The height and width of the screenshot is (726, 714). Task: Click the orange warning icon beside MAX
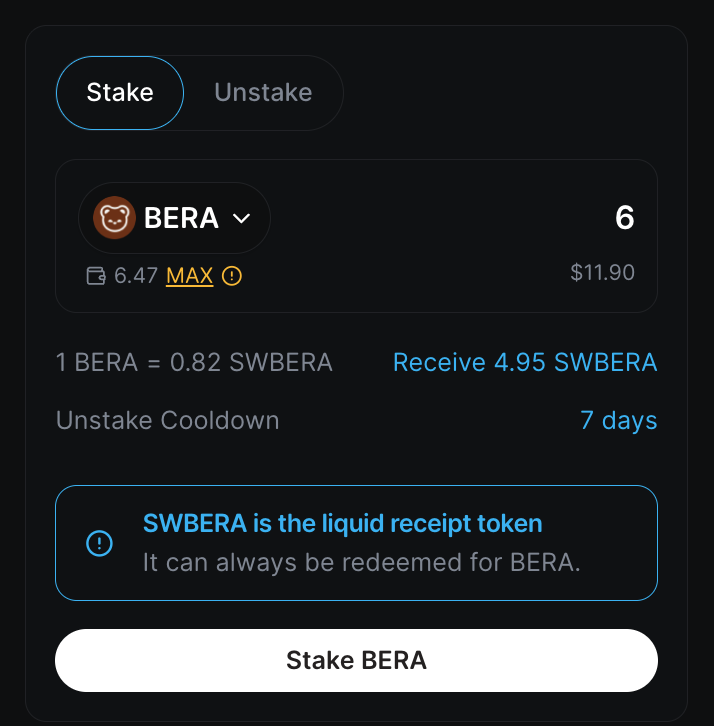(231, 276)
